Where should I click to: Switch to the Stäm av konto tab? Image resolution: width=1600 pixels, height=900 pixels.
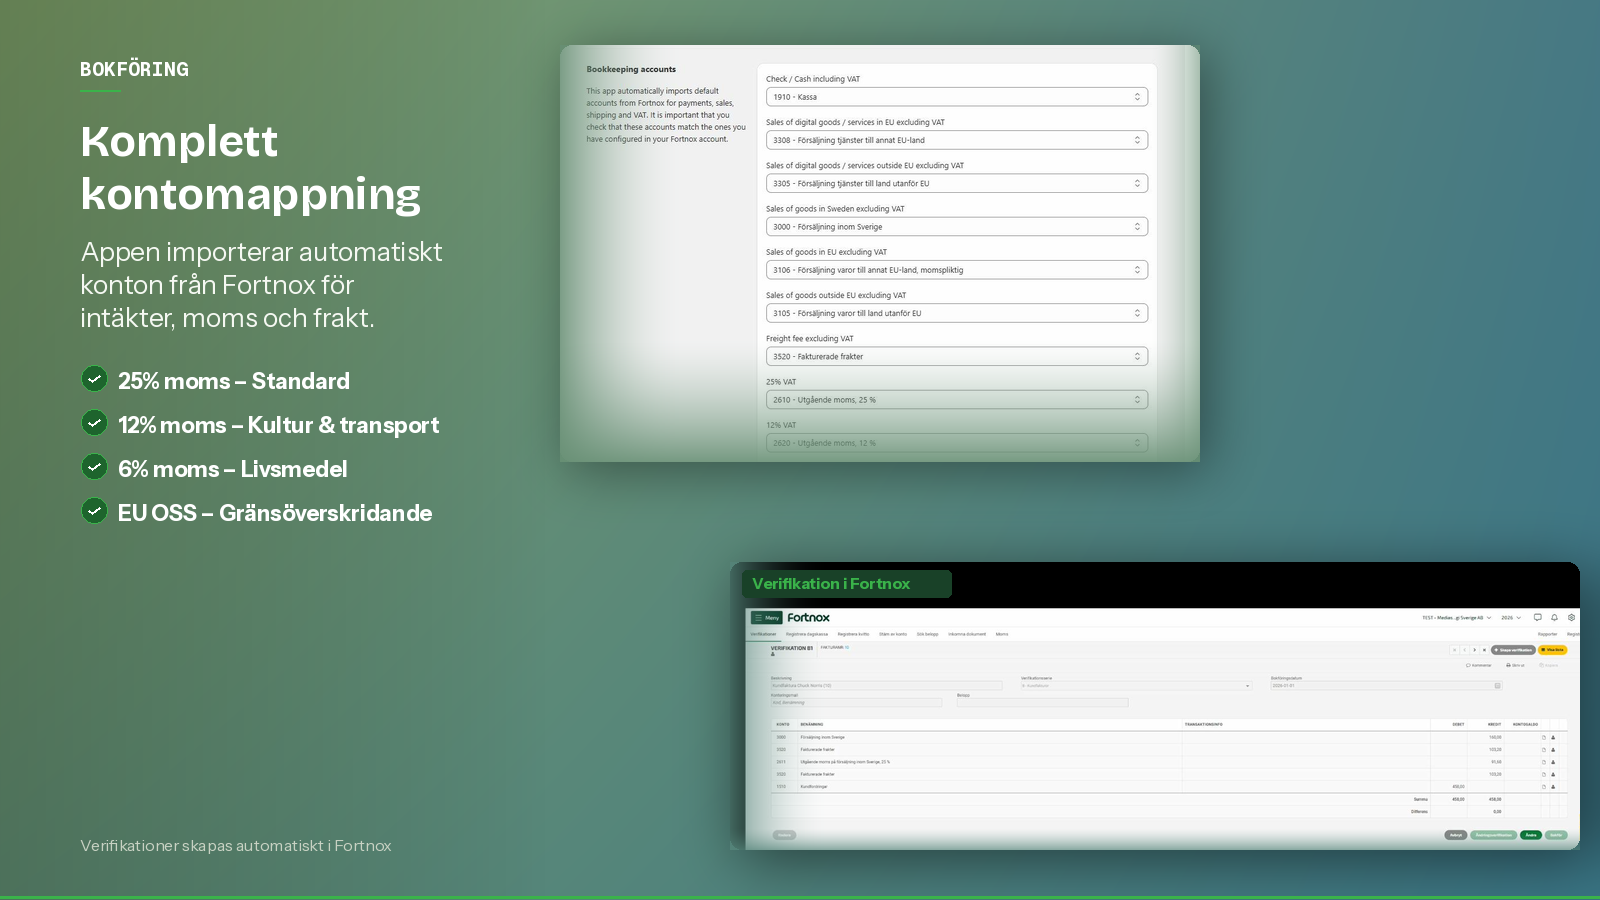pos(893,634)
